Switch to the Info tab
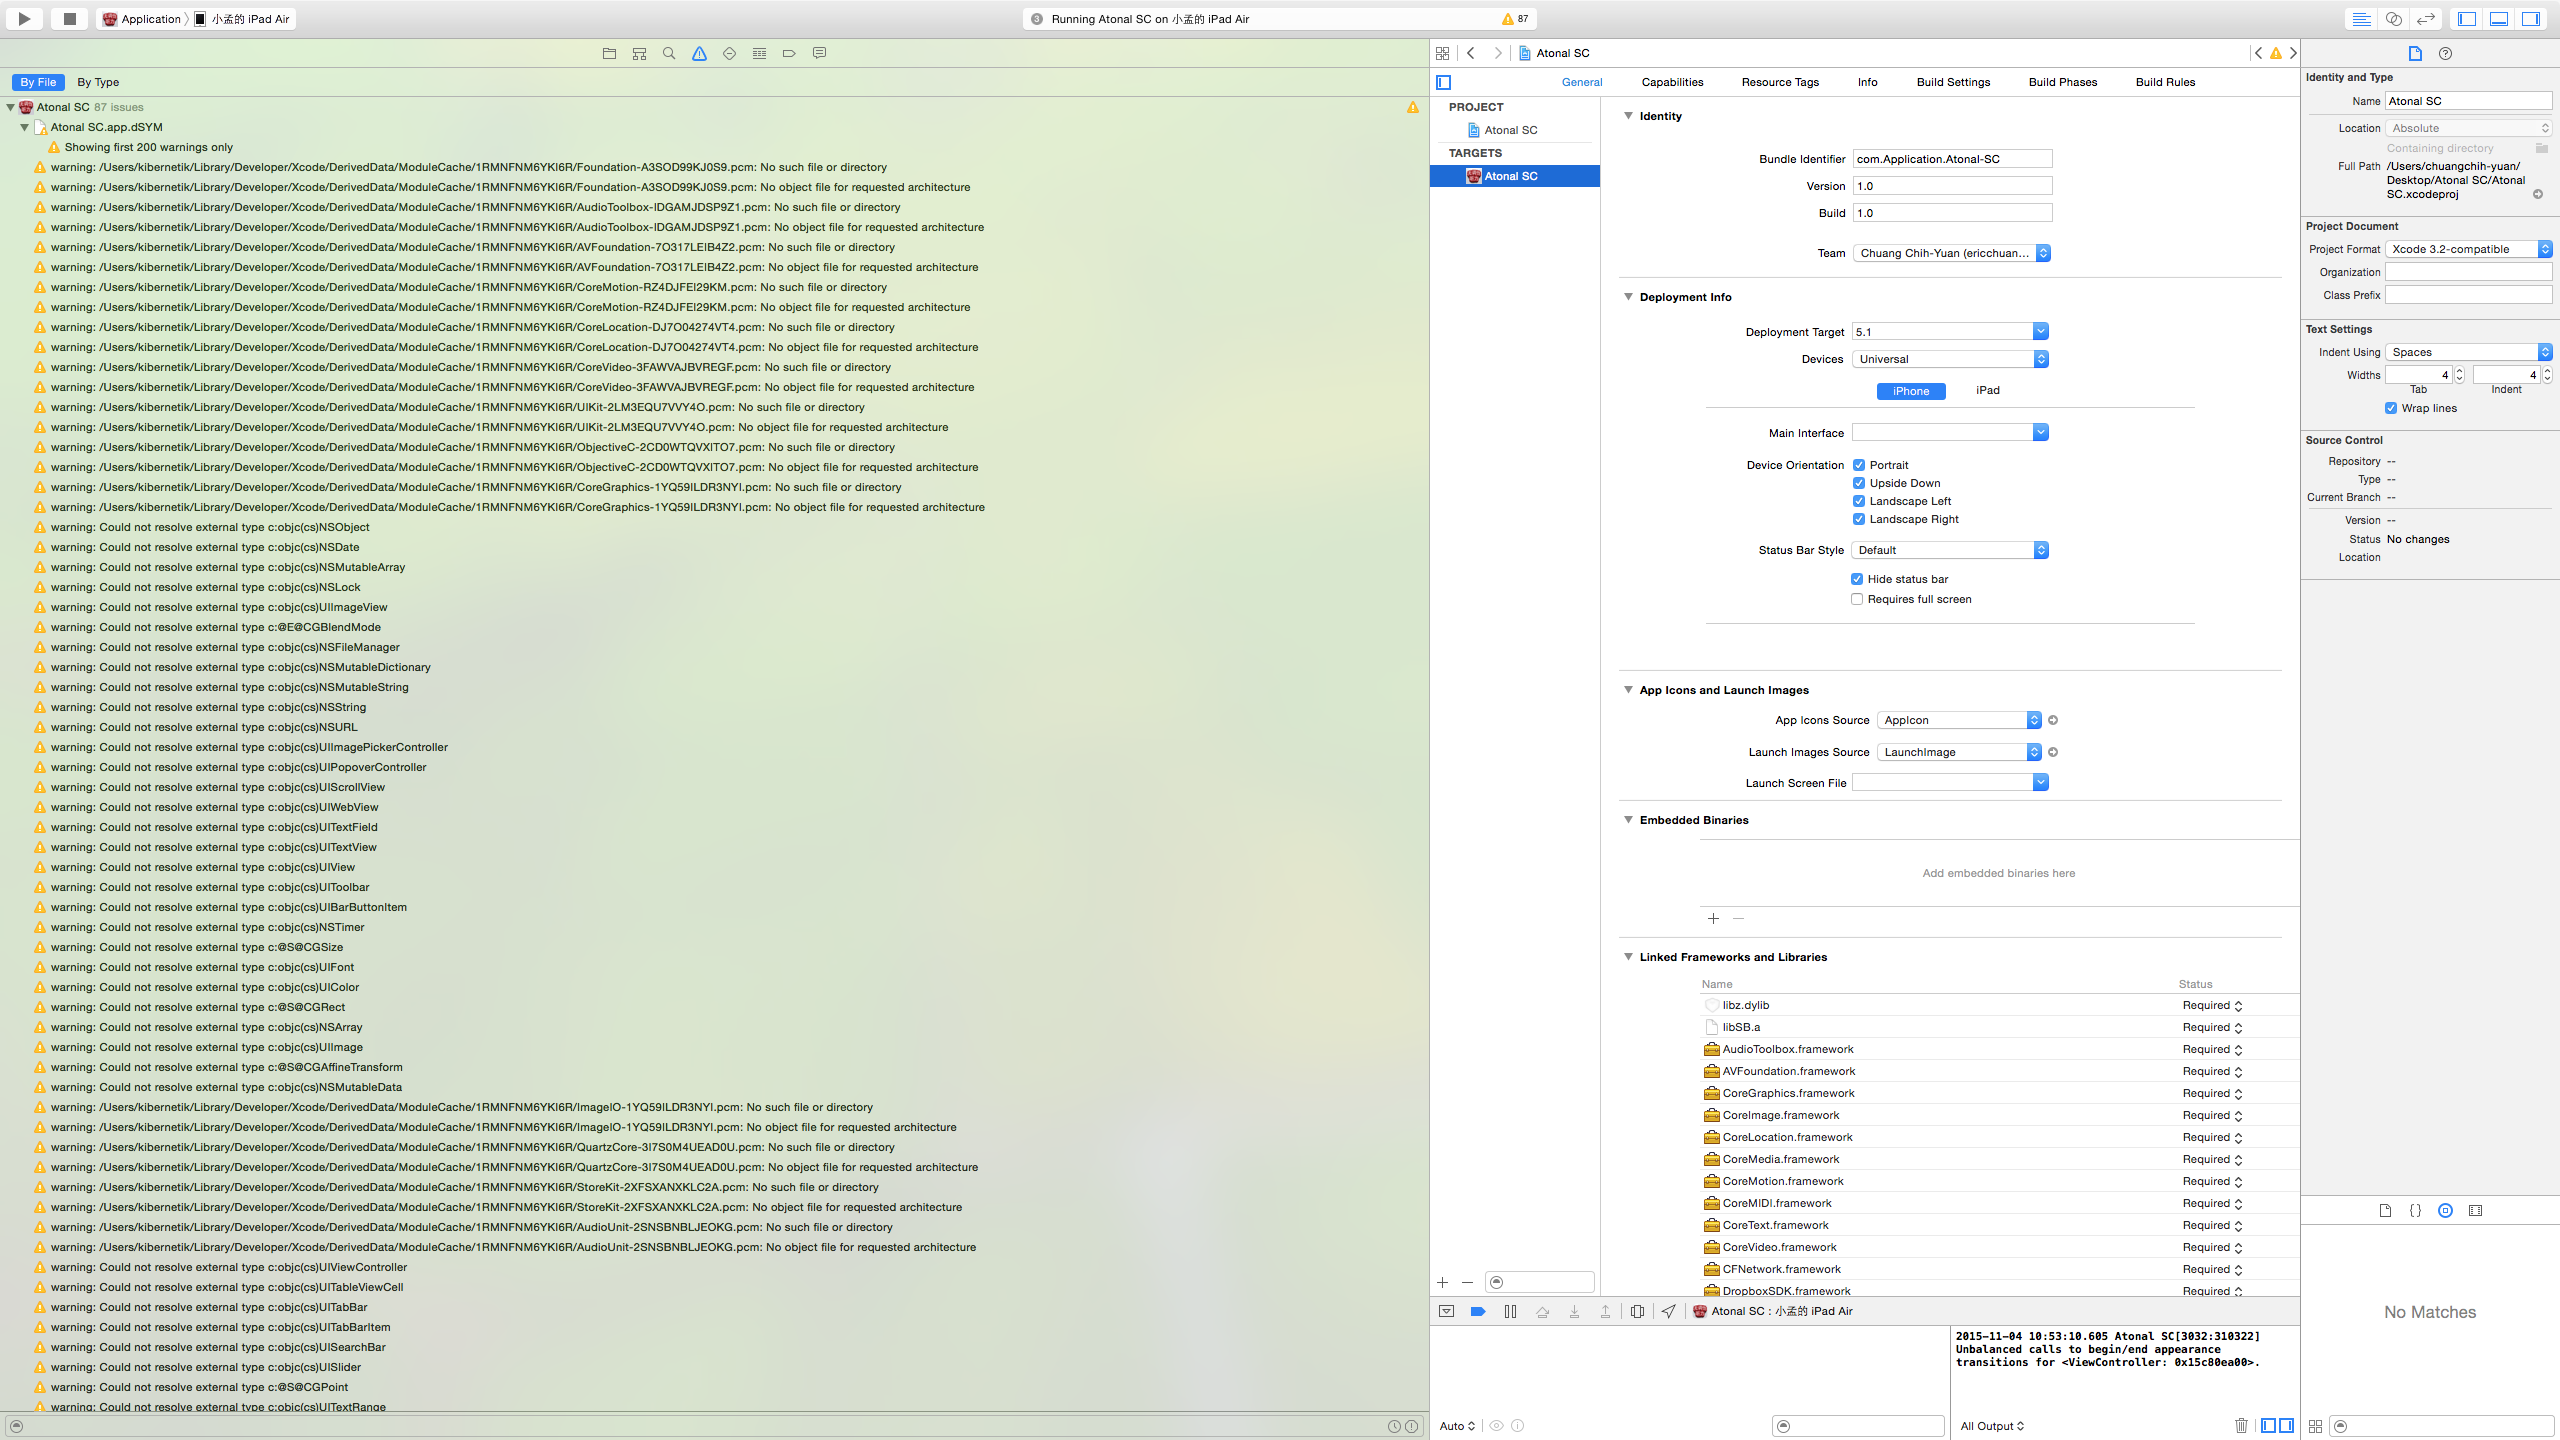2560x1440 pixels. 1867,82
